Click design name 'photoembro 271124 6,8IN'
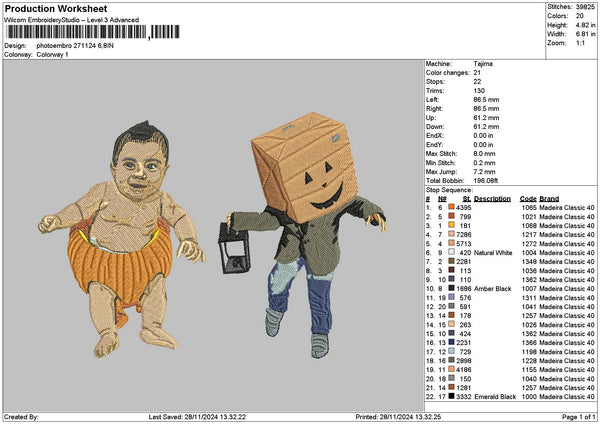 click(x=75, y=46)
